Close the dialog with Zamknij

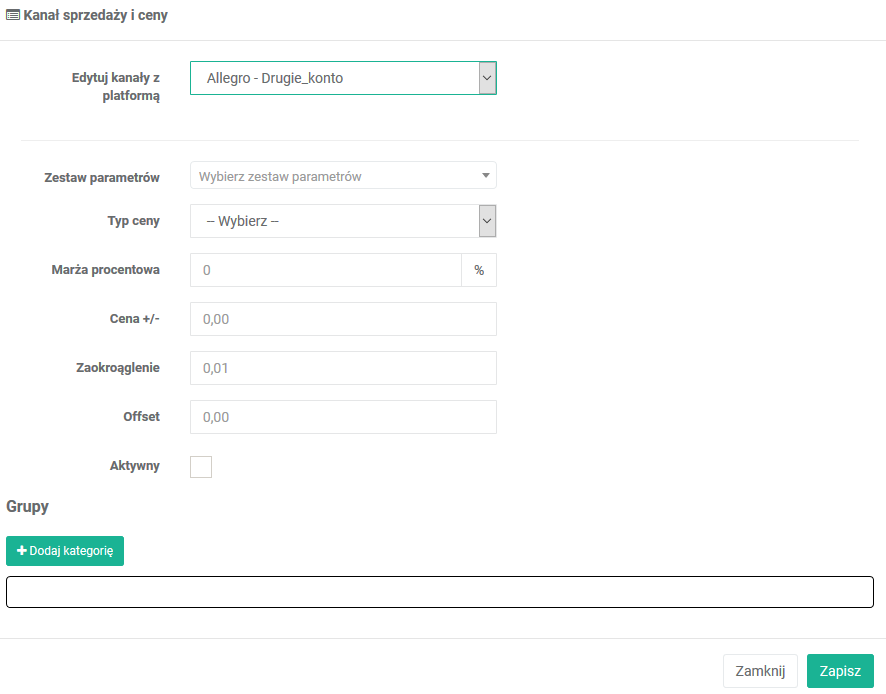click(760, 671)
